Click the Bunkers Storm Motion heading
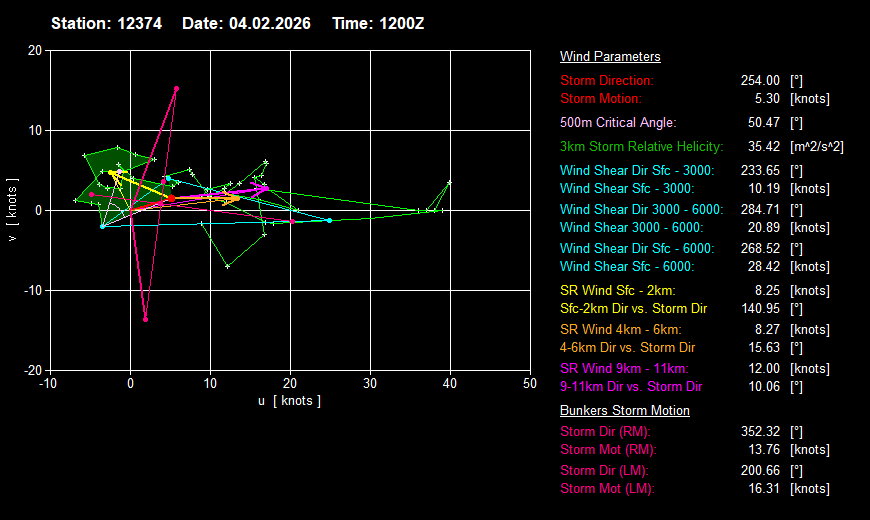 pyautogui.click(x=624, y=411)
